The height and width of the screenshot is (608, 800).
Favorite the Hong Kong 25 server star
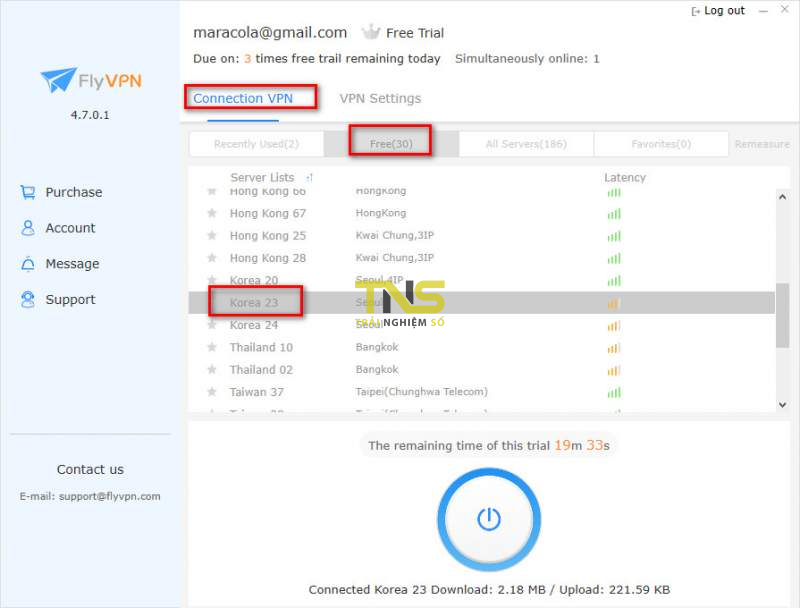(212, 235)
